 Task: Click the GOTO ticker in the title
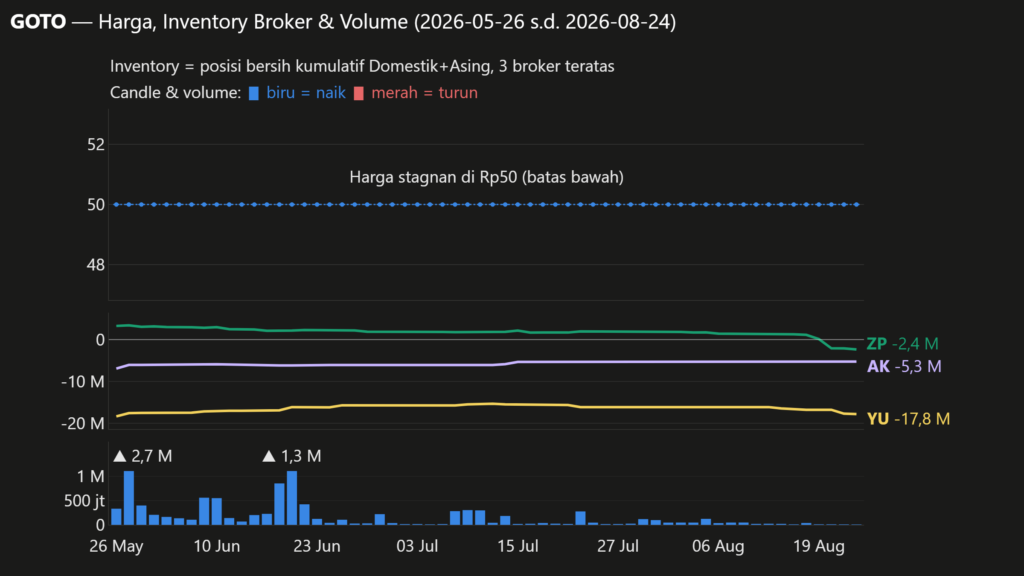[38, 22]
